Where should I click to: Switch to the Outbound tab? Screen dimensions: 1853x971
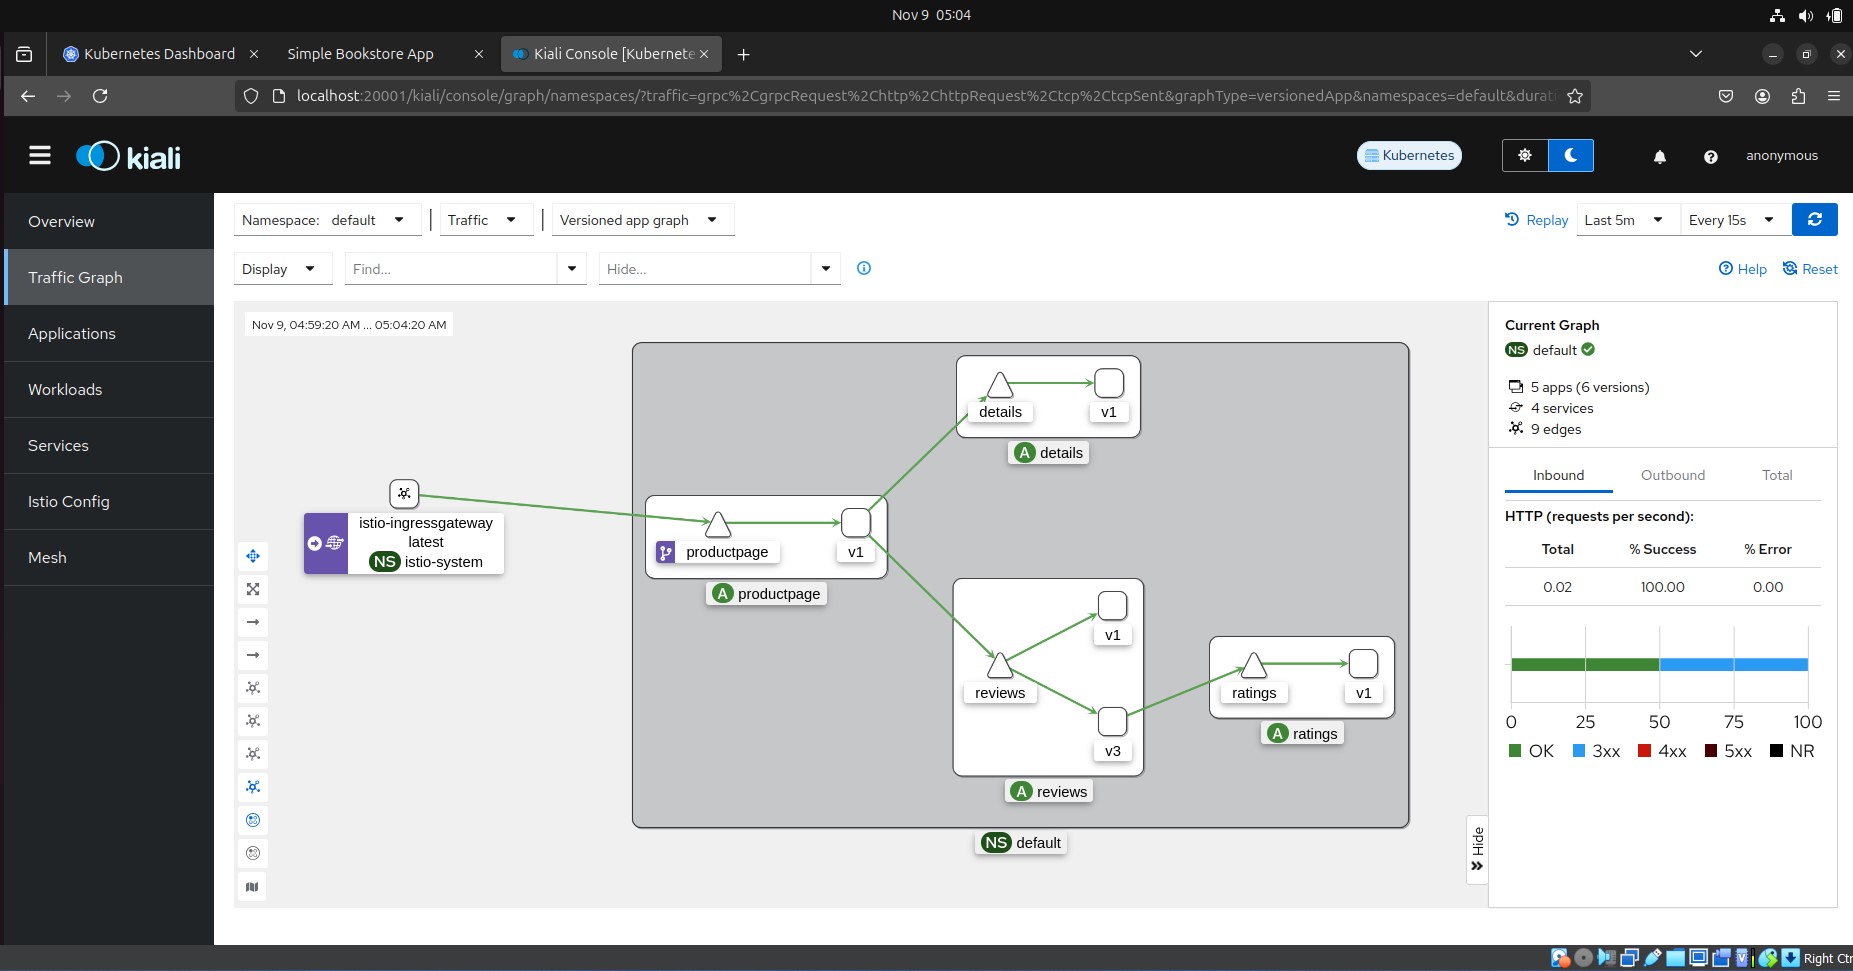point(1673,475)
